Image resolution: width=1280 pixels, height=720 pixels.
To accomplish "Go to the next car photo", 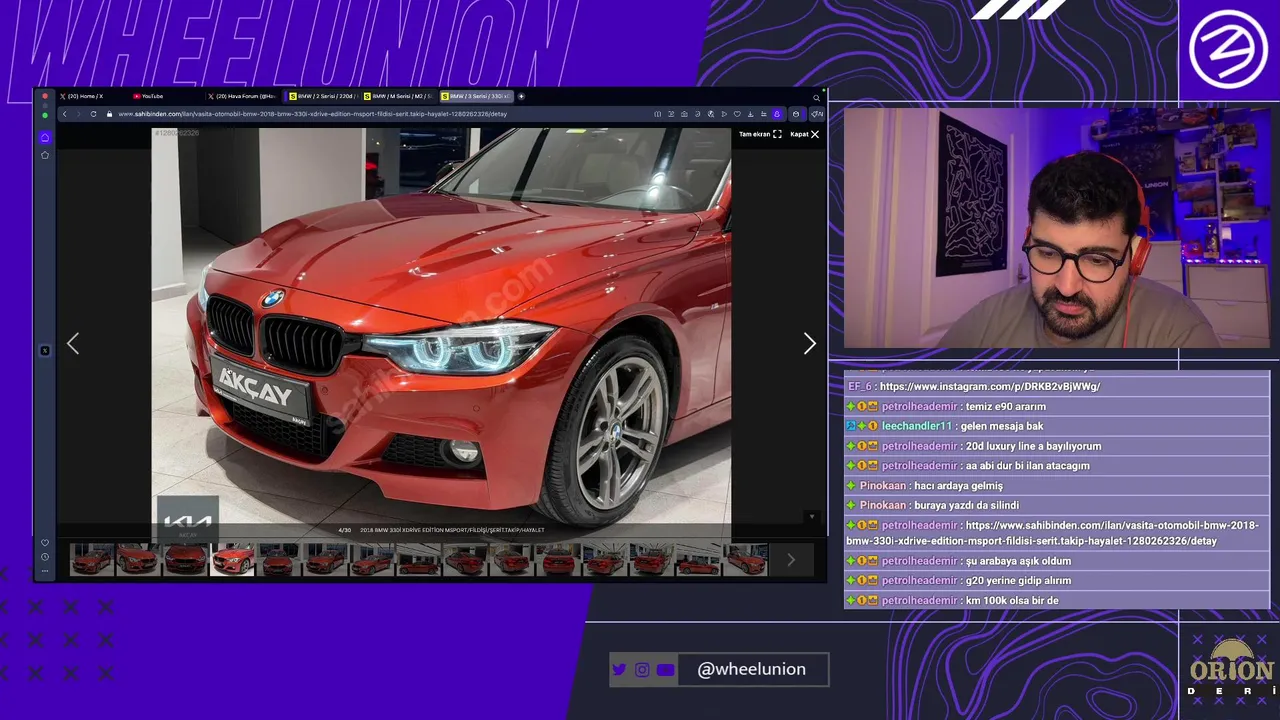I will pos(809,344).
